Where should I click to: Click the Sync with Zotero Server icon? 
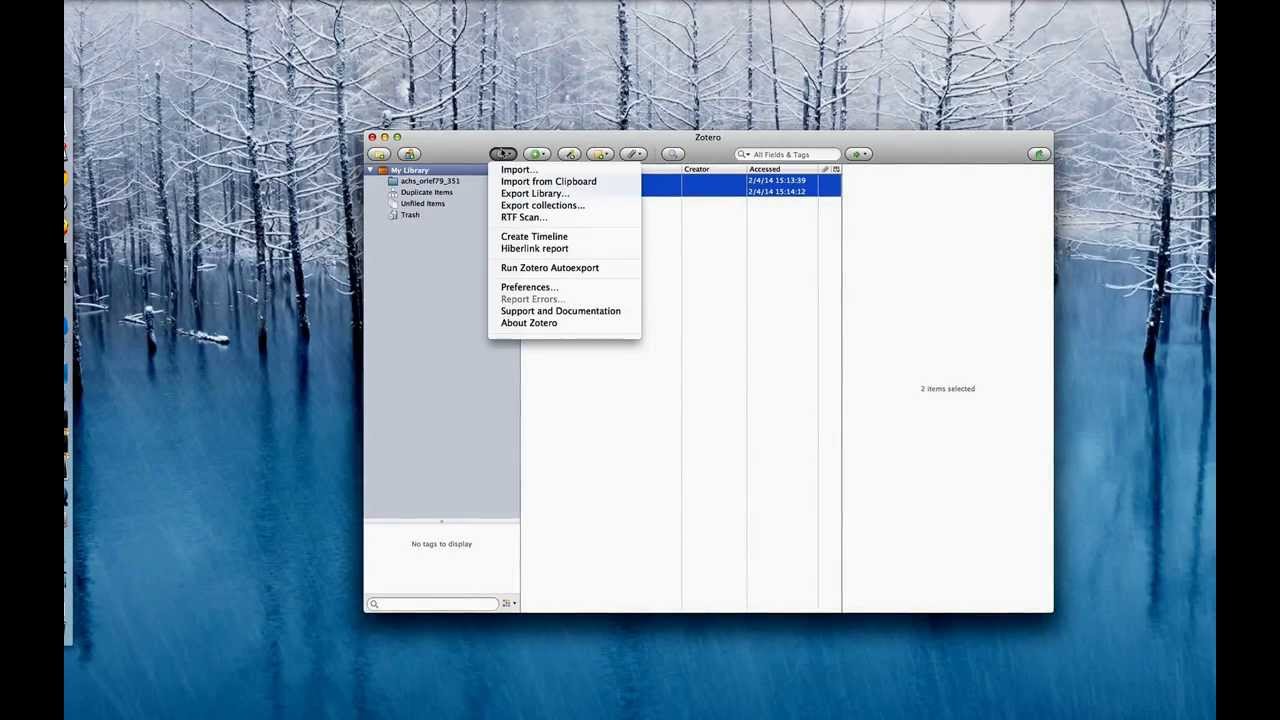[1038, 154]
